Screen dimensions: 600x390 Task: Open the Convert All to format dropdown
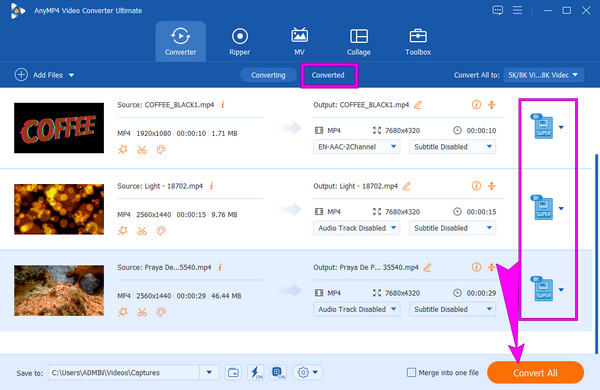point(543,75)
